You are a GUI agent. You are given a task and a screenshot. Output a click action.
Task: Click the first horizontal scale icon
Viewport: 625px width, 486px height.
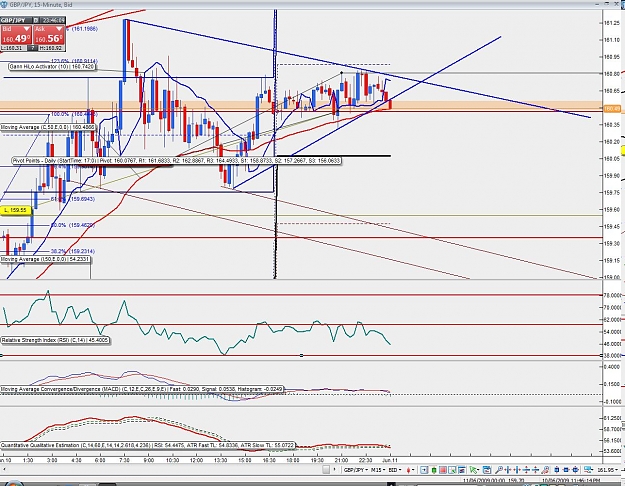coord(508,470)
